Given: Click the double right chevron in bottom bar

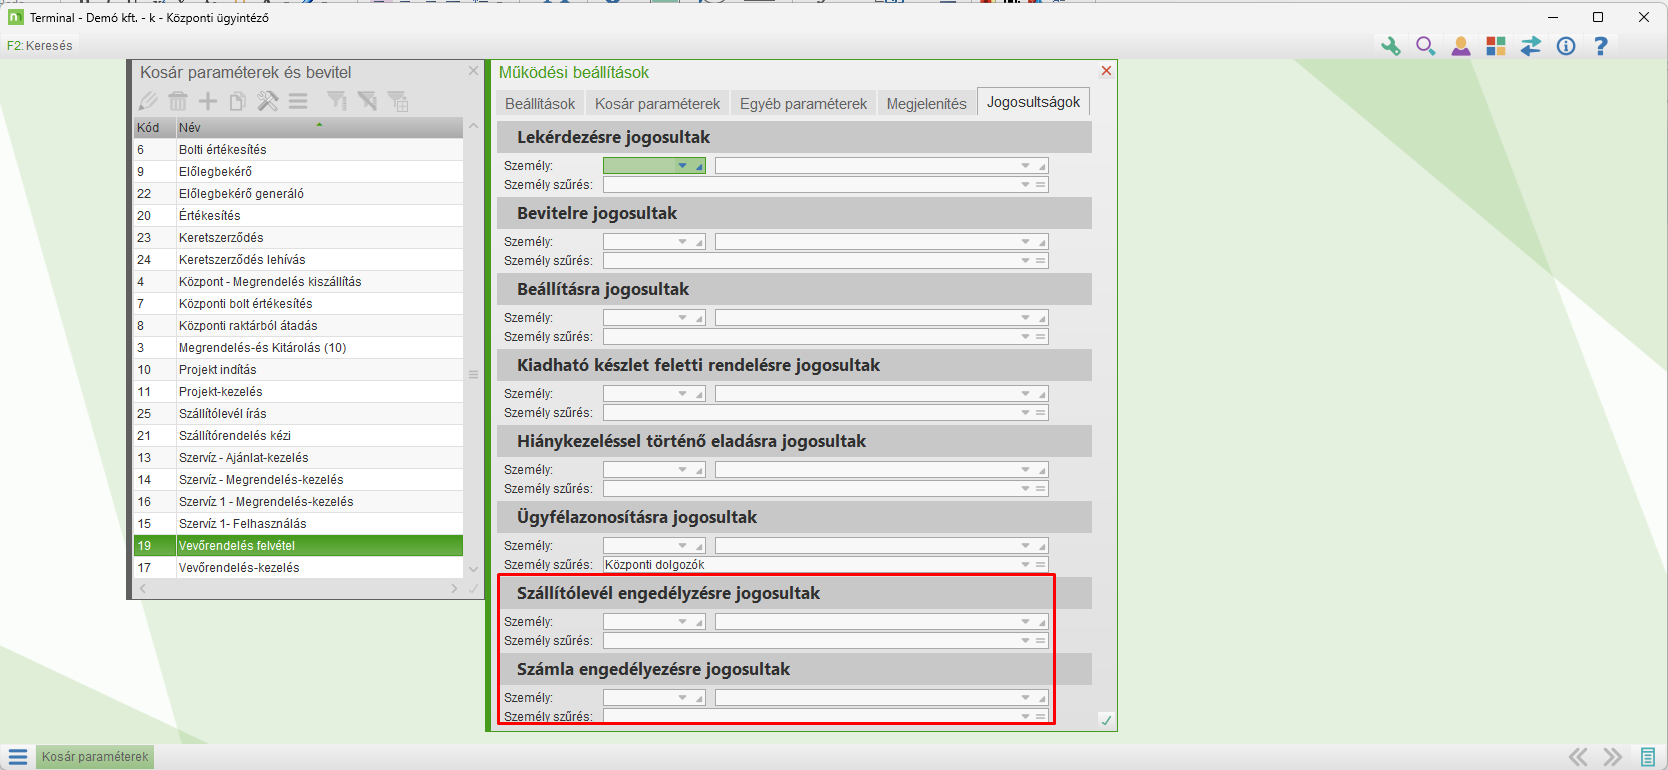Looking at the screenshot, I should (1613, 757).
